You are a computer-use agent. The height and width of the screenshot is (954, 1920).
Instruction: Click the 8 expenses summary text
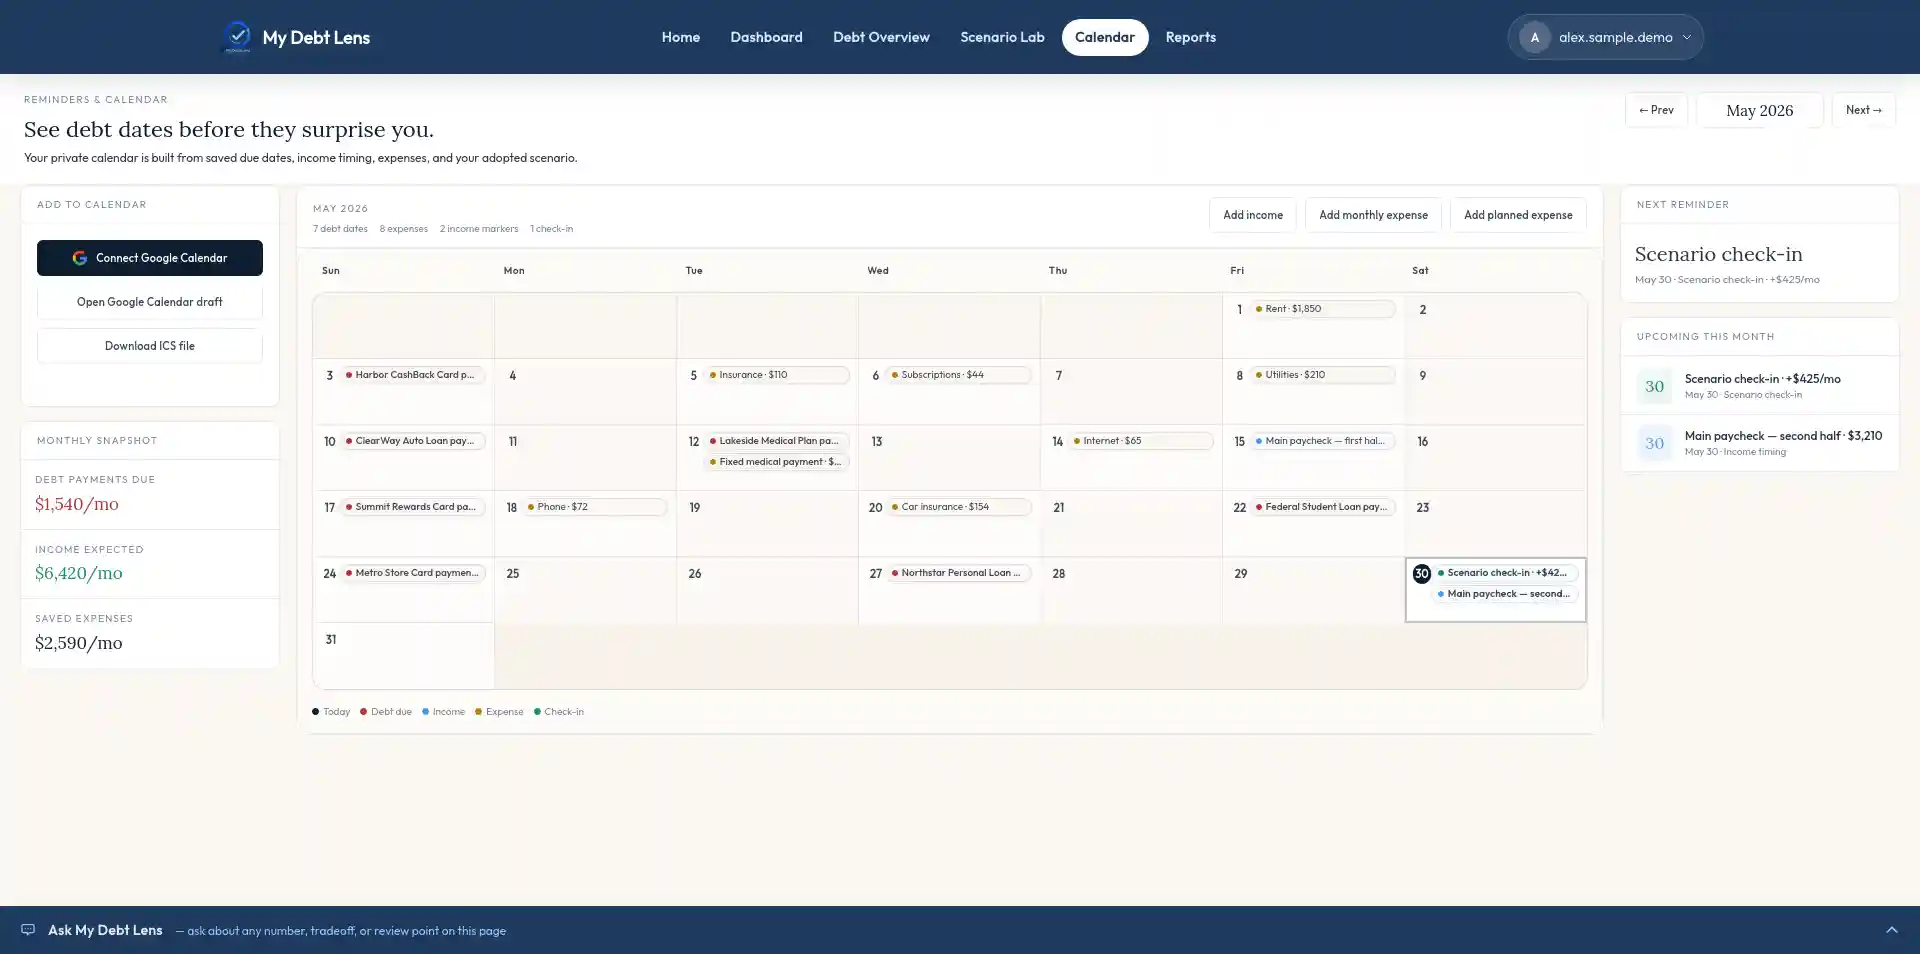(404, 229)
